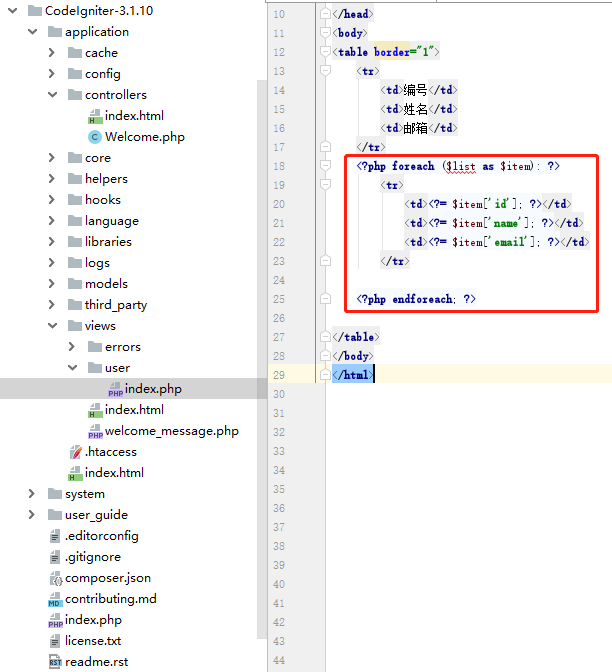The image size is (612, 672).
Task: Fold the table tag at line 12
Action: pos(325,52)
